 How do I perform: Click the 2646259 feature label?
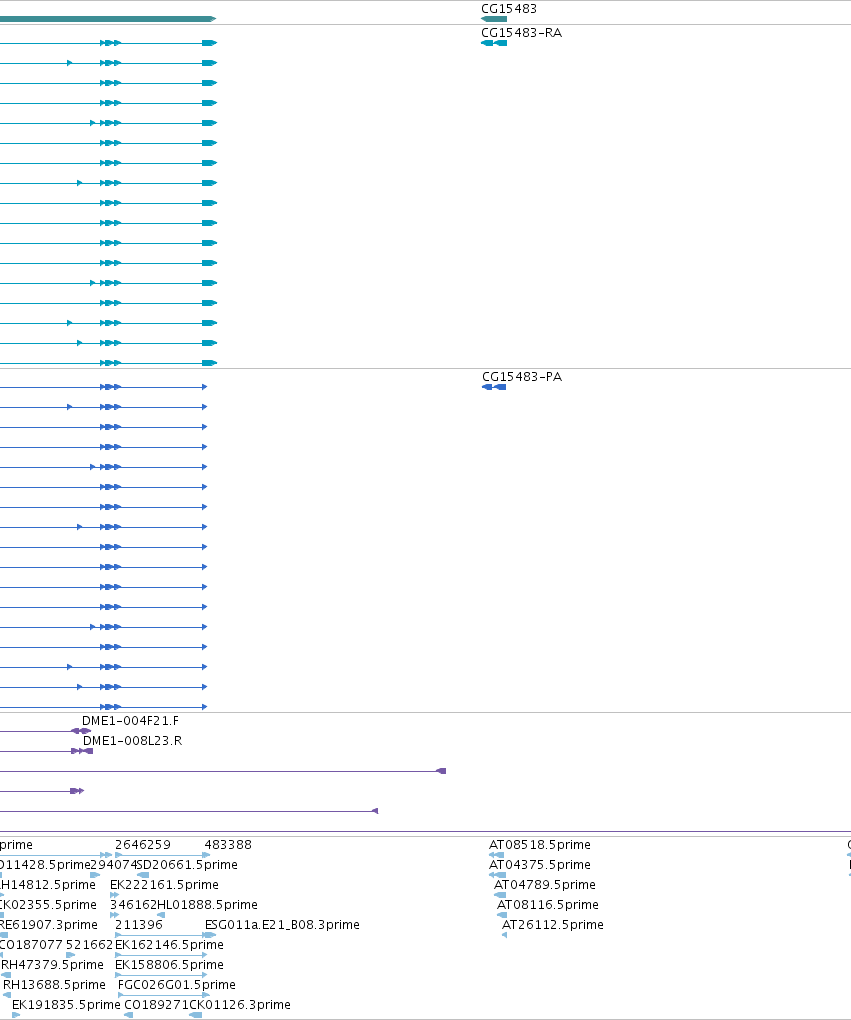click(x=142, y=845)
